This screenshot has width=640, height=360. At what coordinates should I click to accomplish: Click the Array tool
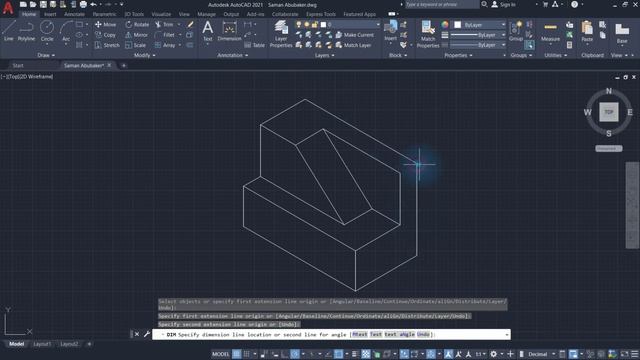[x=165, y=45]
